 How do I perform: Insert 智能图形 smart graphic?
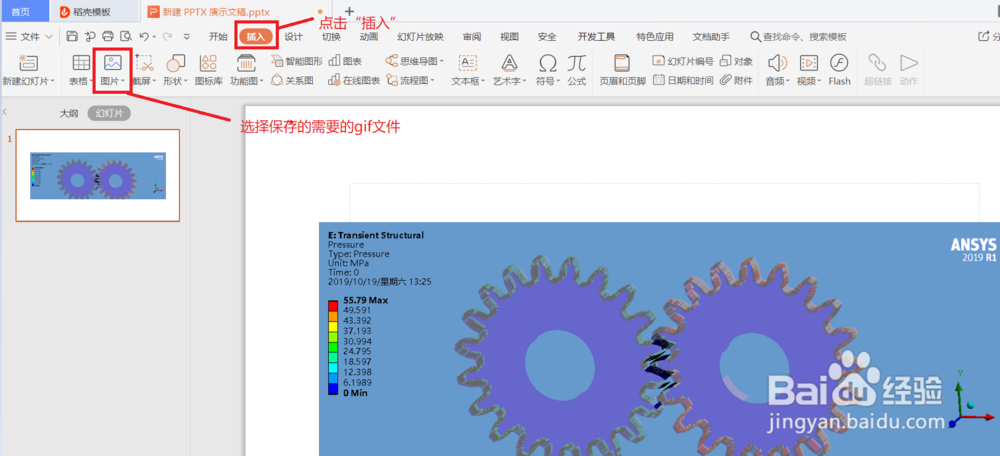coord(297,61)
